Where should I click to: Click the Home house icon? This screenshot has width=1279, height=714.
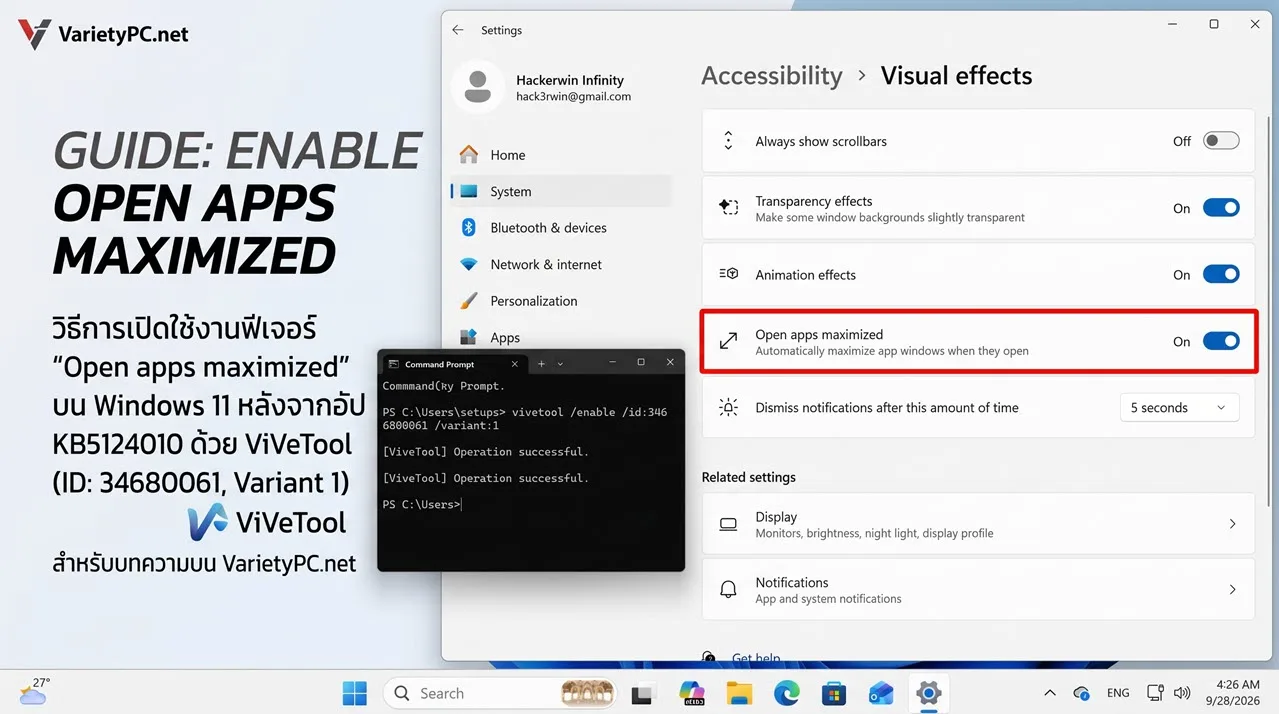coord(468,155)
